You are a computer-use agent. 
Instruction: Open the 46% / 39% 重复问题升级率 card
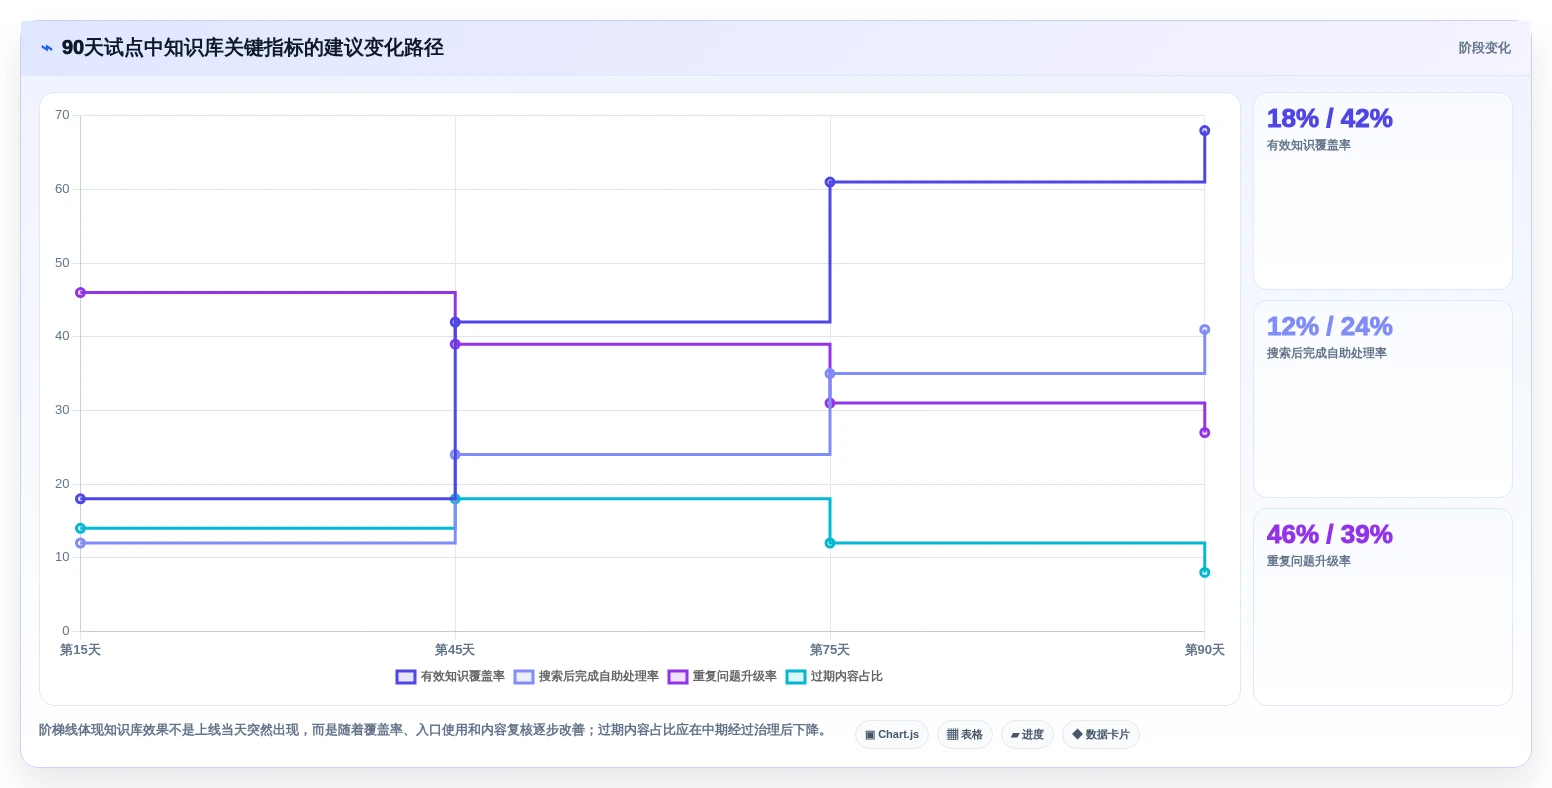click(1383, 607)
